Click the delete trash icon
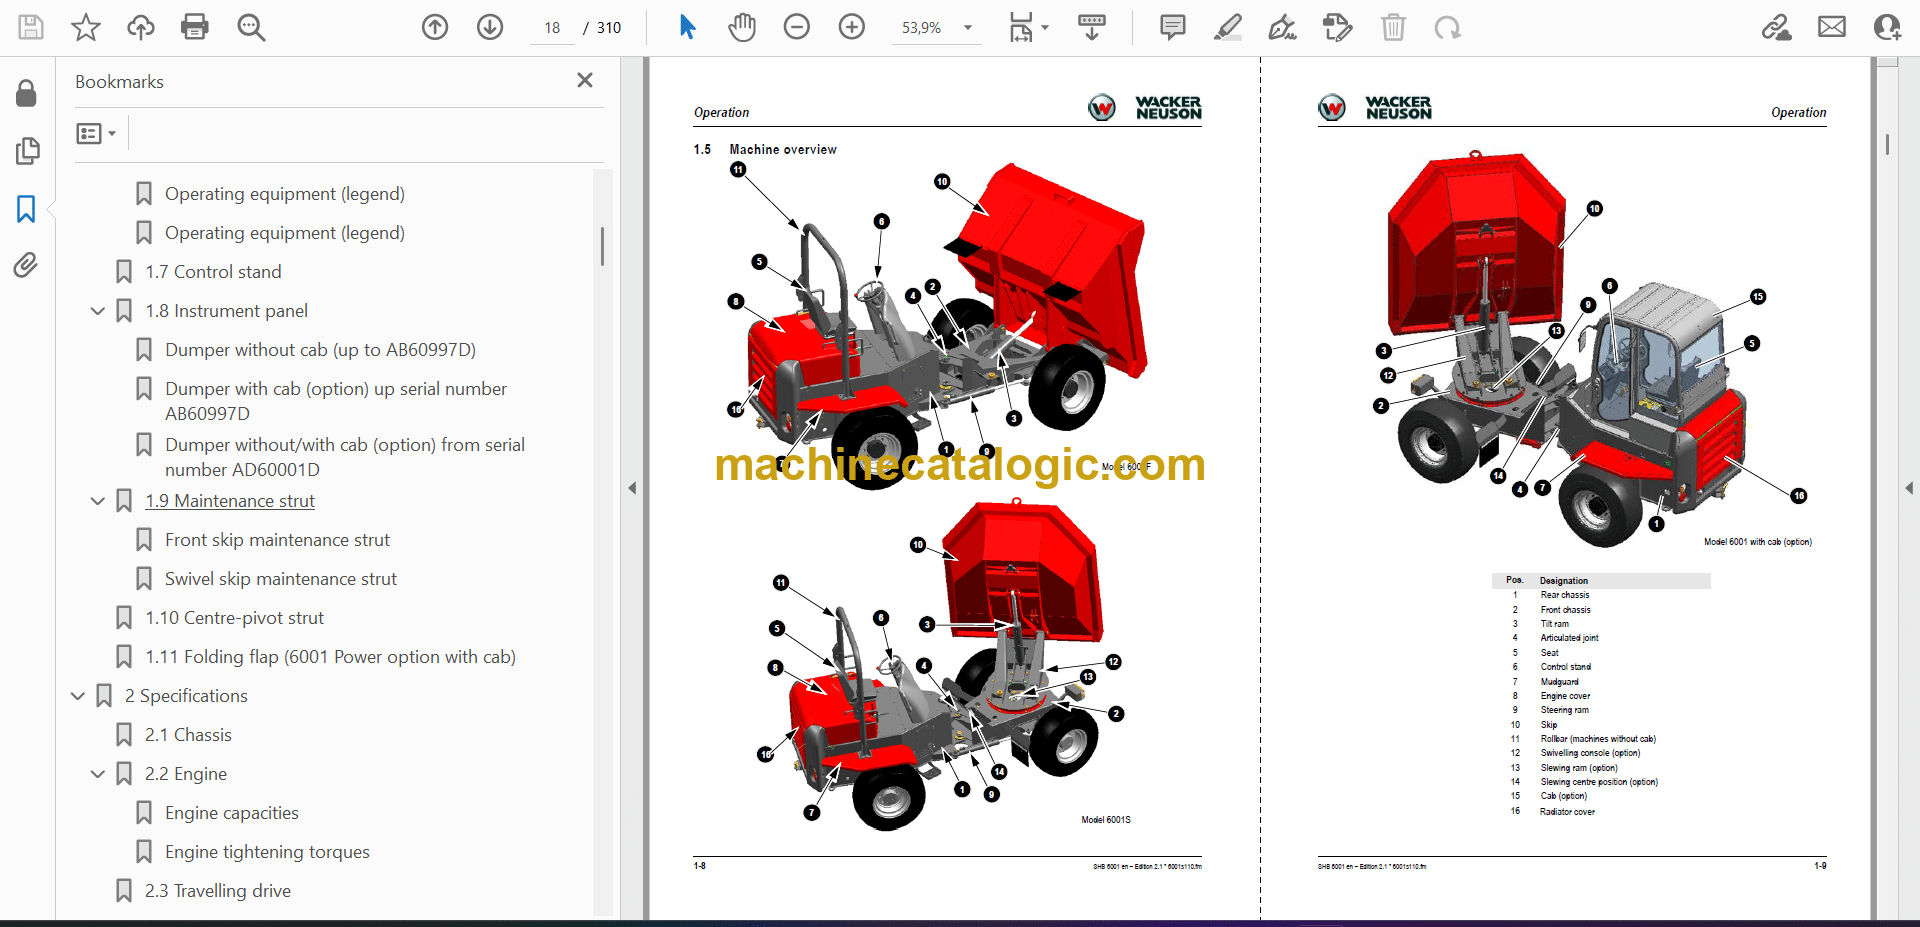 pos(1392,27)
